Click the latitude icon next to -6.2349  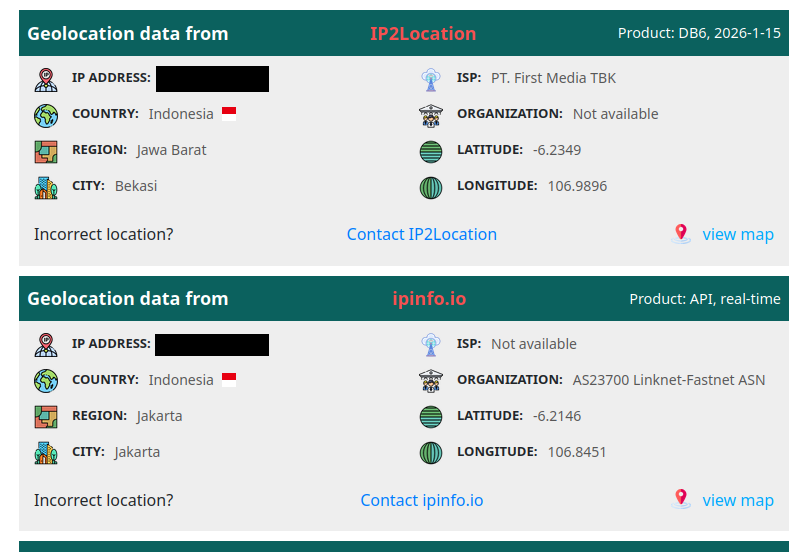tap(430, 151)
